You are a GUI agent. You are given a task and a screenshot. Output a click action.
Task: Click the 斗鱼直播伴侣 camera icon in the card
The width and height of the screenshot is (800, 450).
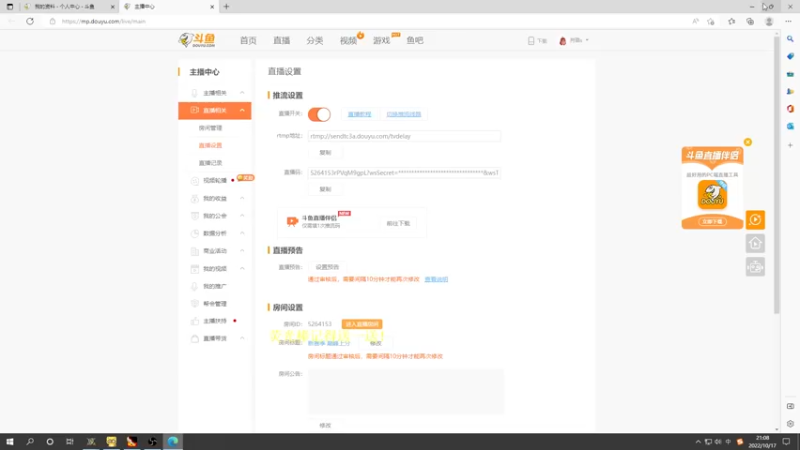pos(292,221)
